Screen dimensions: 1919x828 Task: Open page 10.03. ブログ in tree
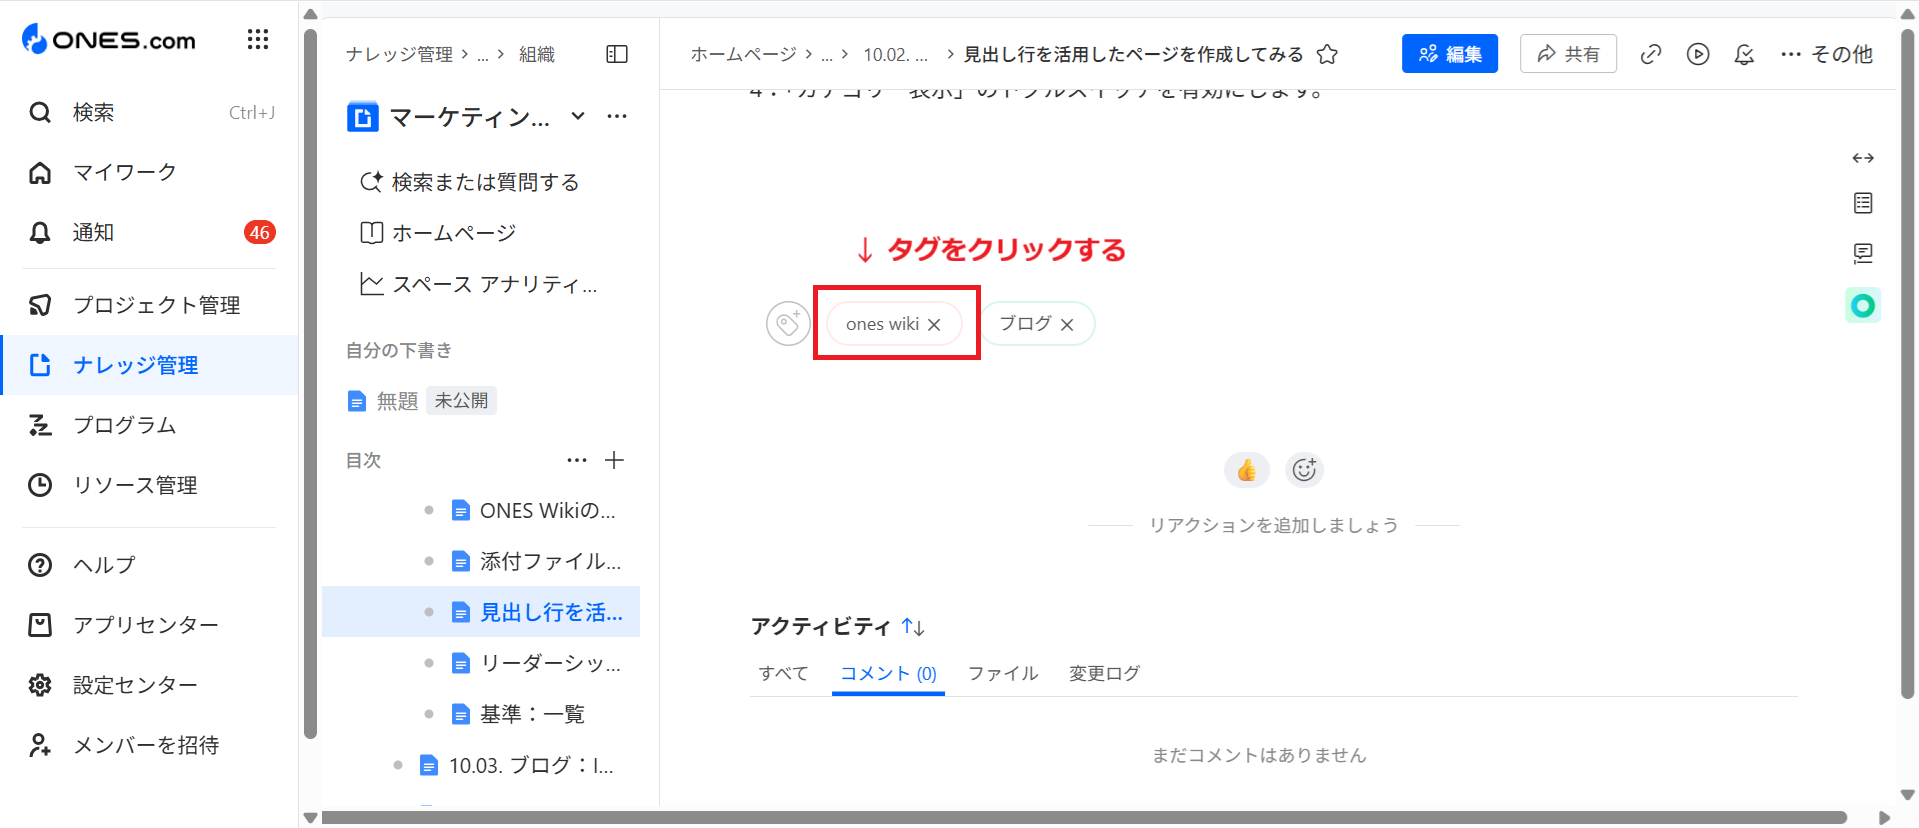(x=517, y=765)
